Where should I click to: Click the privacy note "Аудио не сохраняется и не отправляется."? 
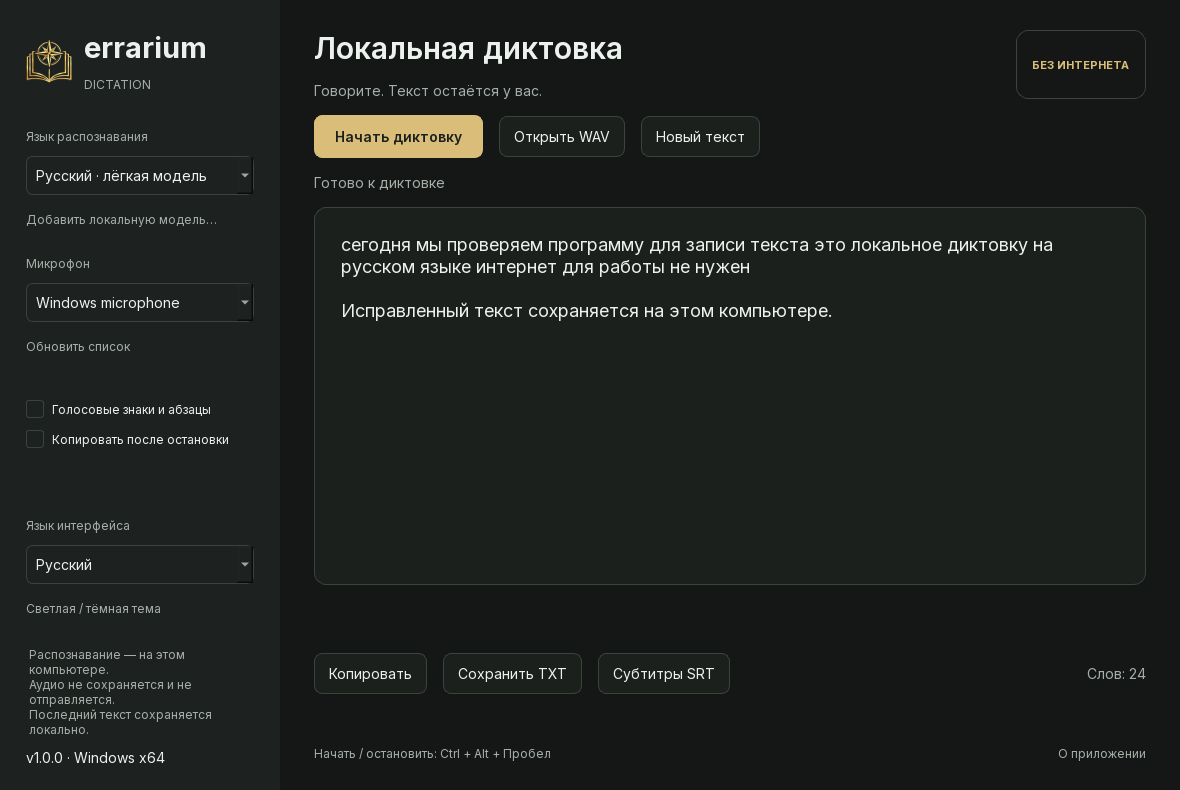point(110,692)
